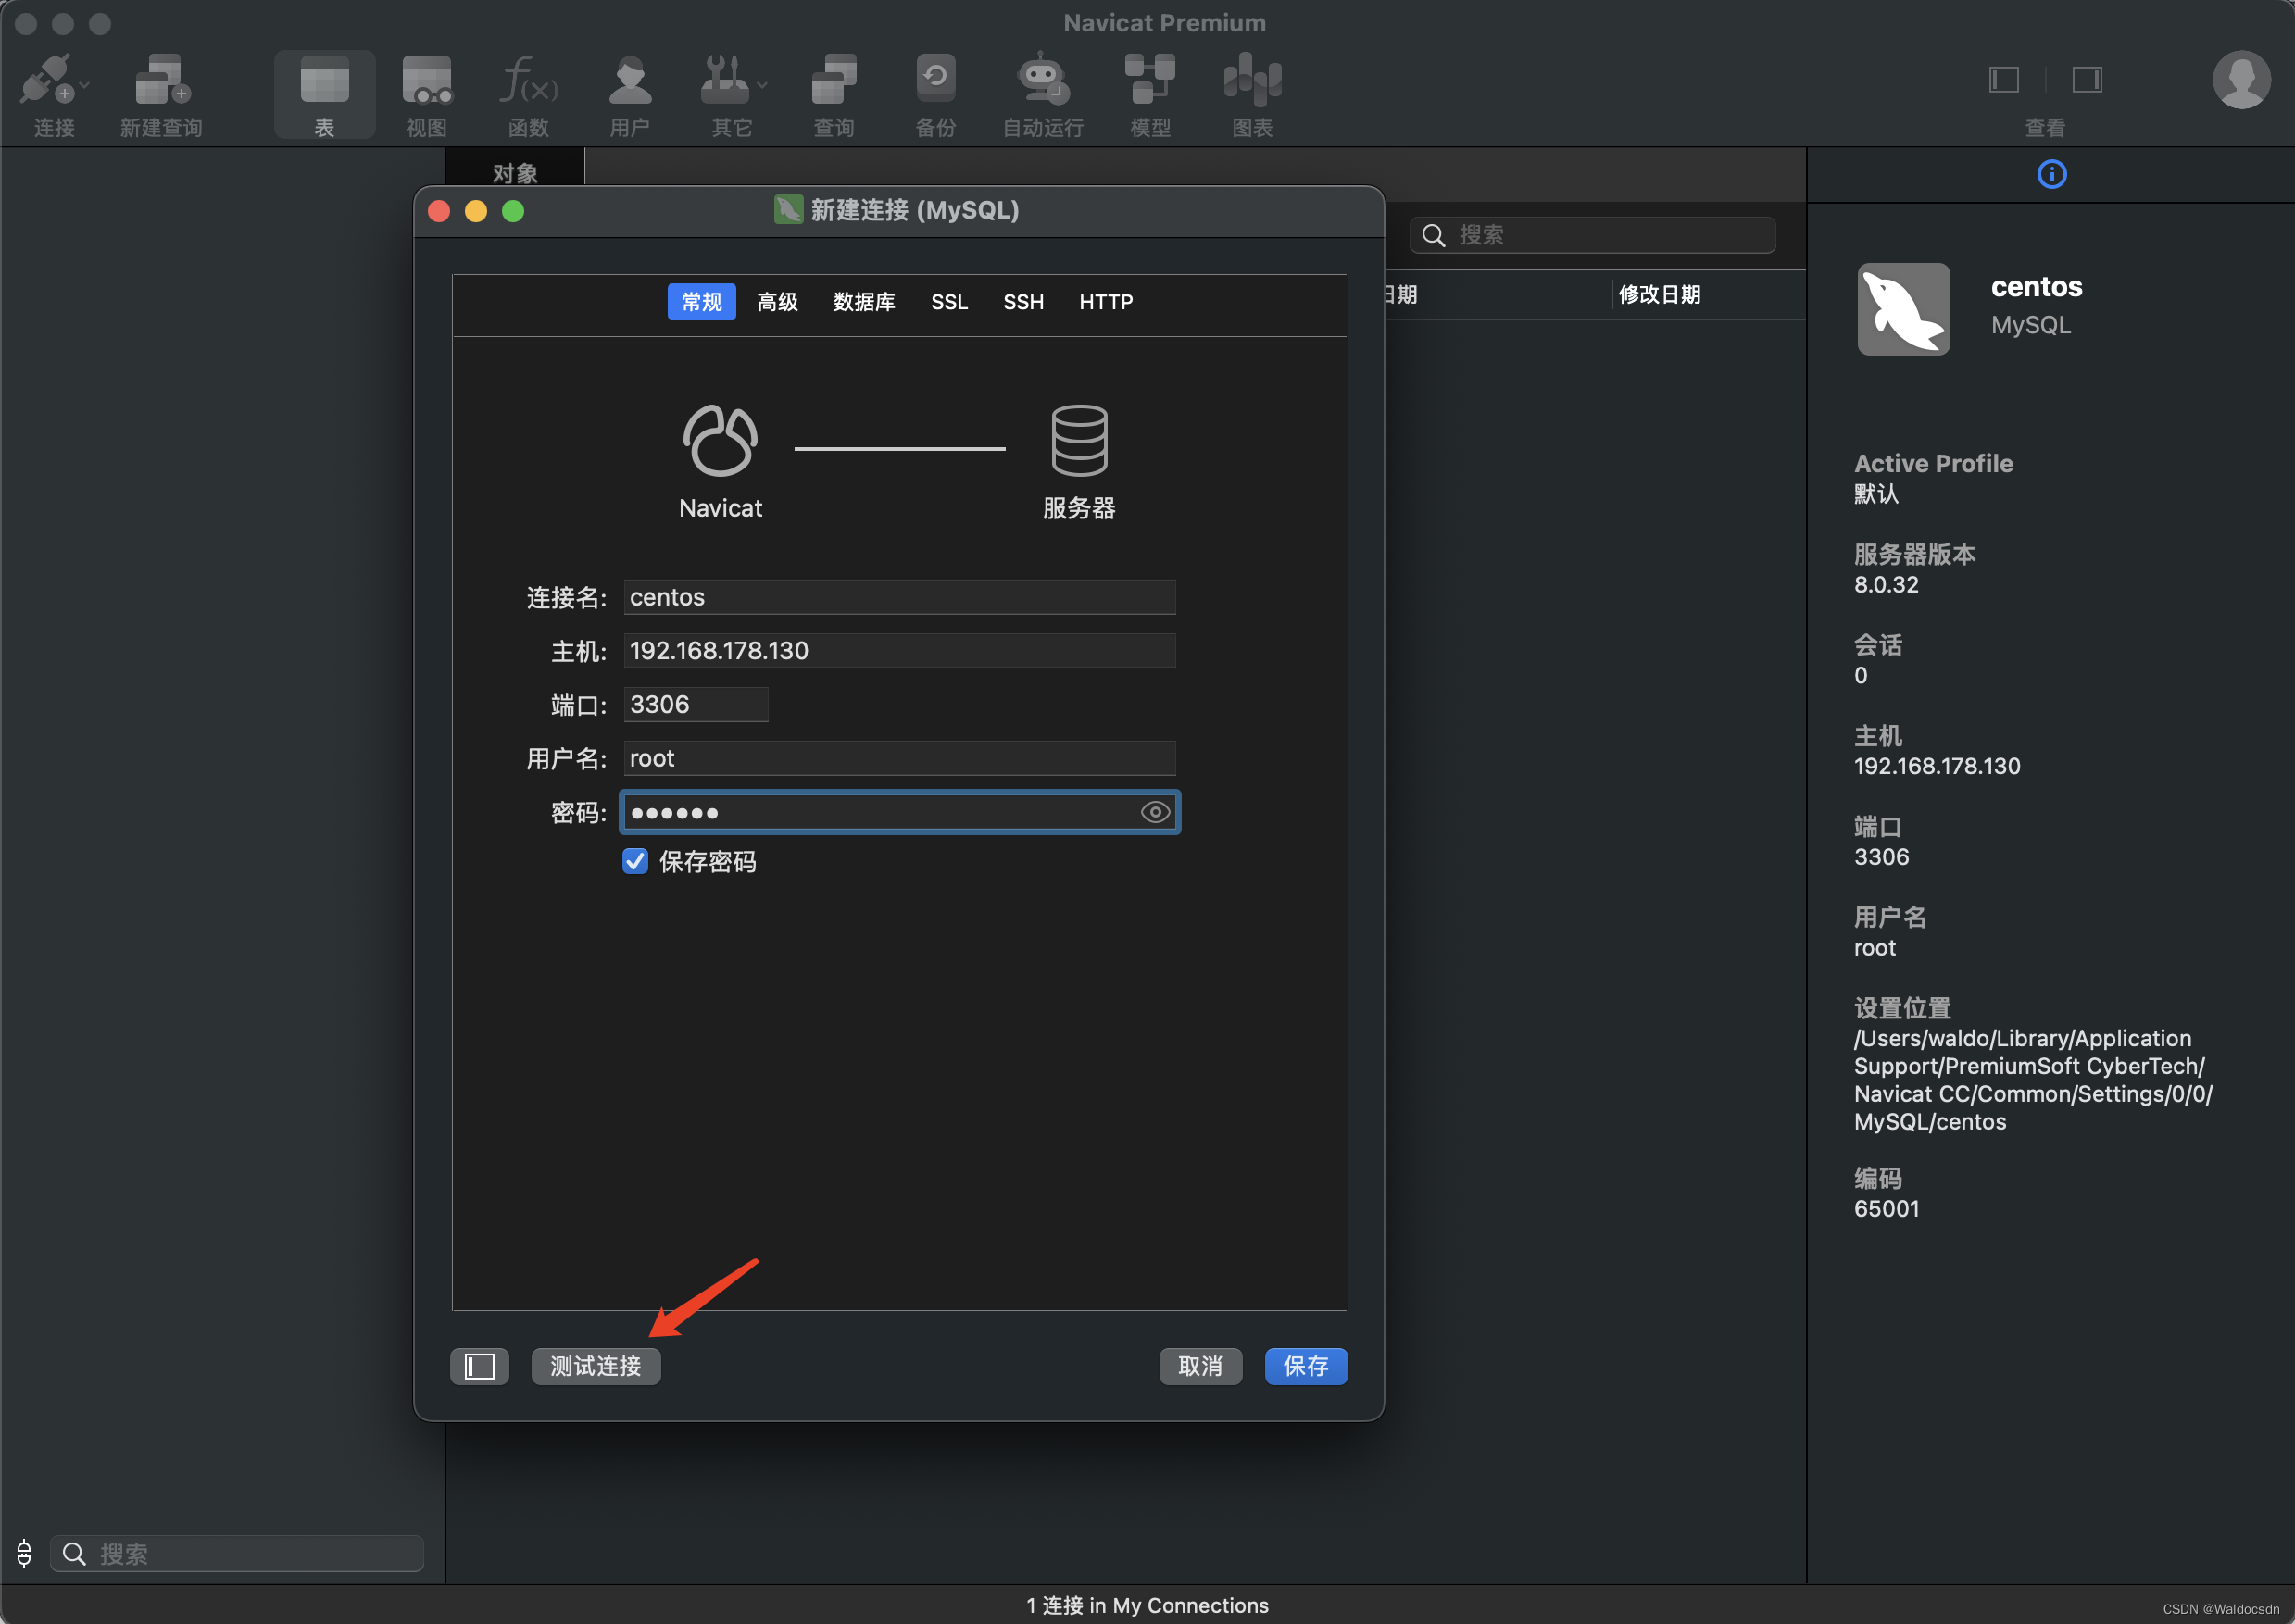Click the 保存 save button
The width and height of the screenshot is (2295, 1624).
click(x=1306, y=1366)
